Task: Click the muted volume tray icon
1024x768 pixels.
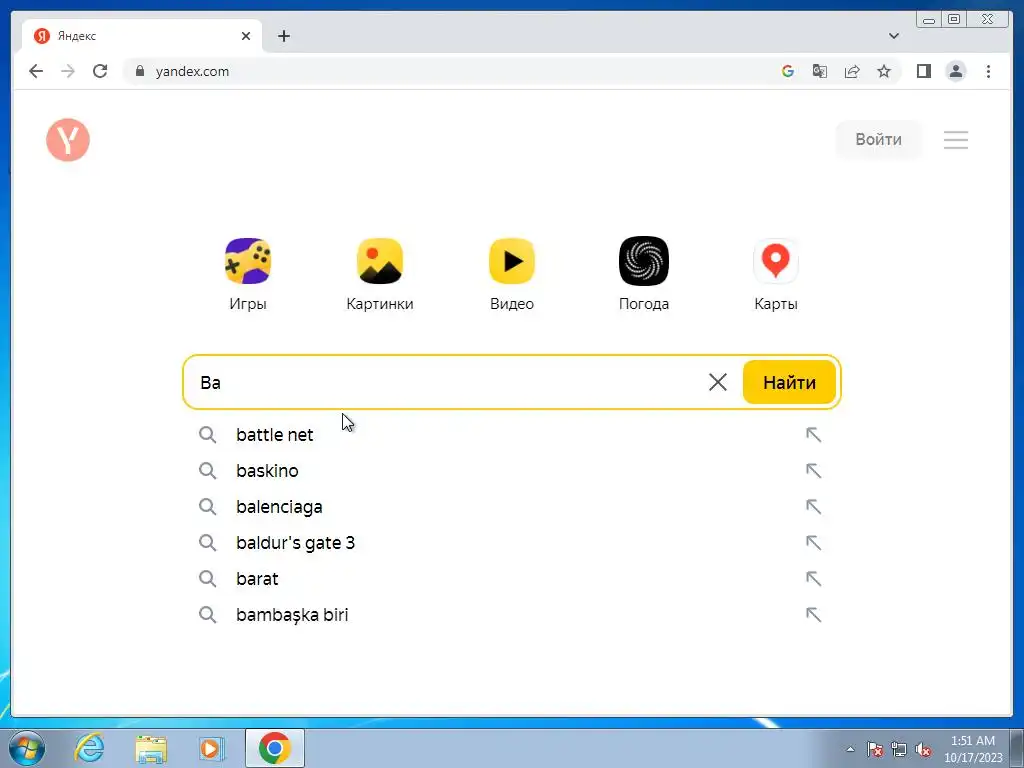Action: tap(923, 749)
